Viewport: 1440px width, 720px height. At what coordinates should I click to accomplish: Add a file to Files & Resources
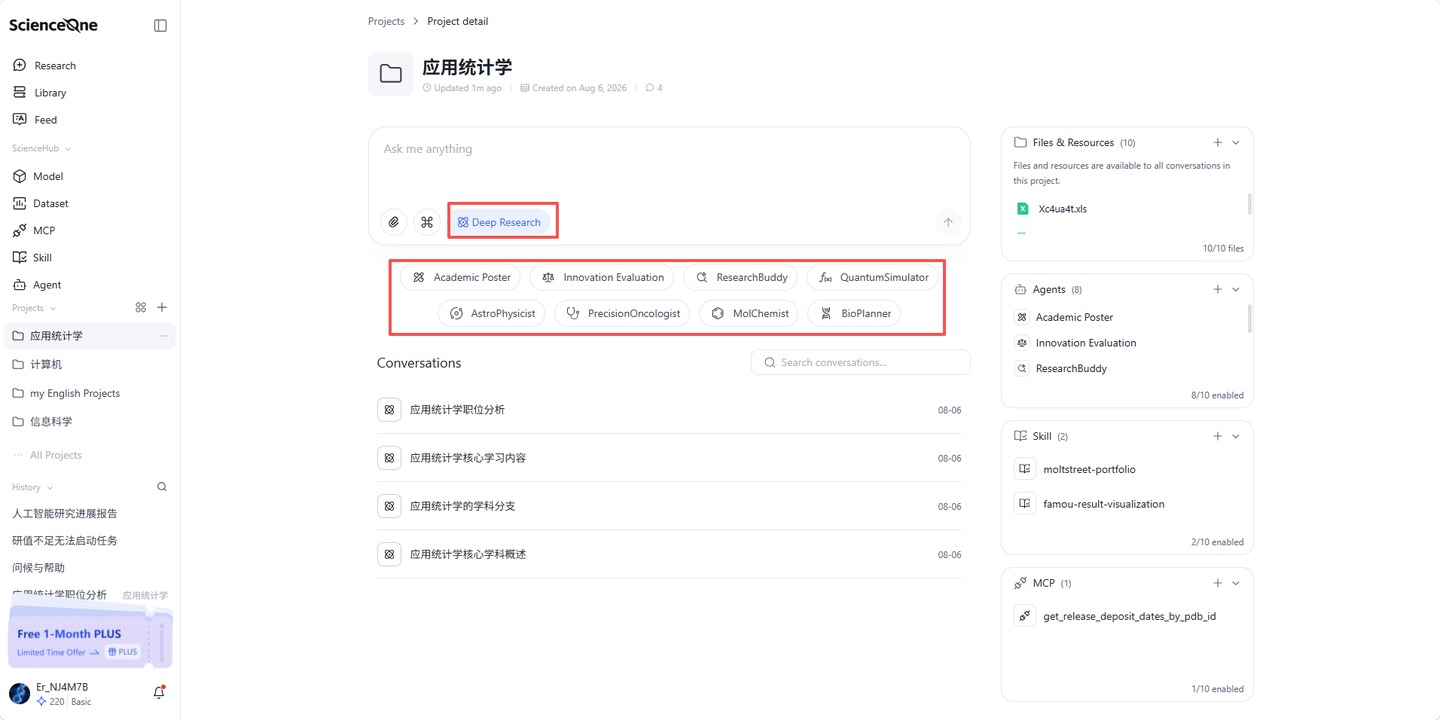click(x=1217, y=143)
